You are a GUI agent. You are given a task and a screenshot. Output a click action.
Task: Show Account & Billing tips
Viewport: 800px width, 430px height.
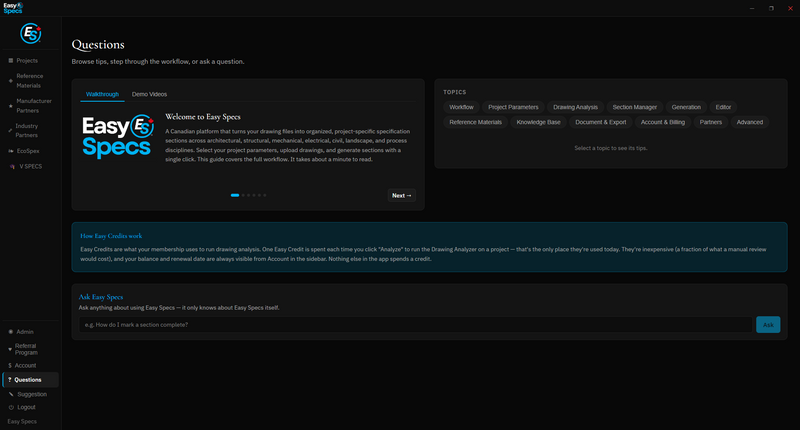[x=663, y=122]
